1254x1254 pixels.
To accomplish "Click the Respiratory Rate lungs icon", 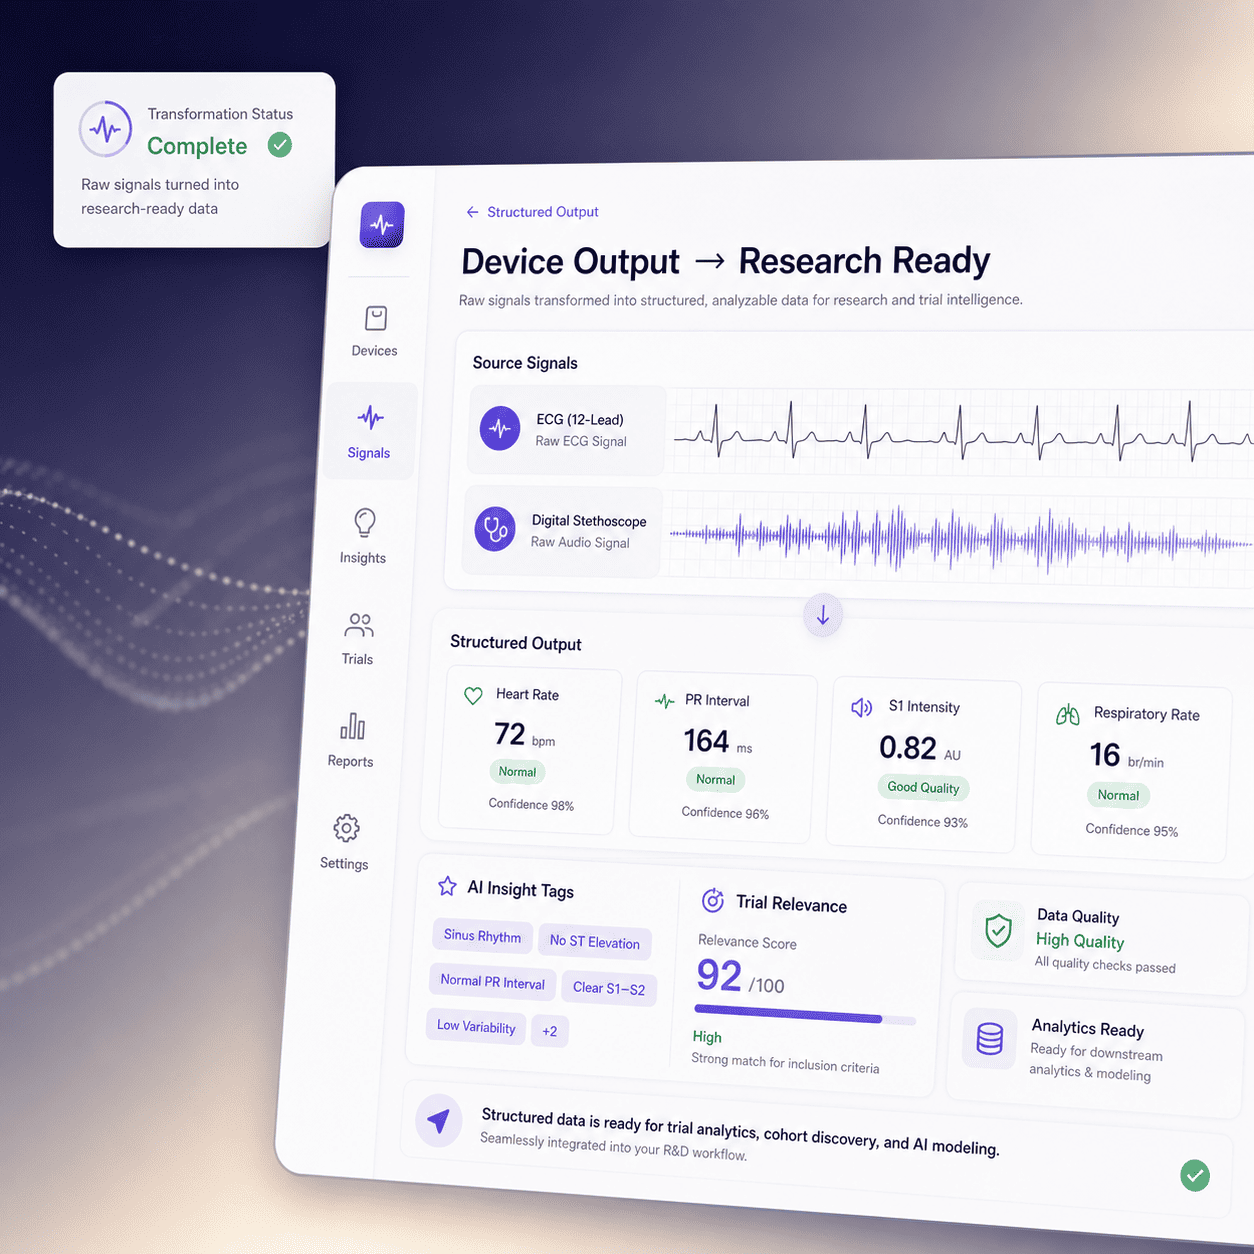I will pos(1068,714).
